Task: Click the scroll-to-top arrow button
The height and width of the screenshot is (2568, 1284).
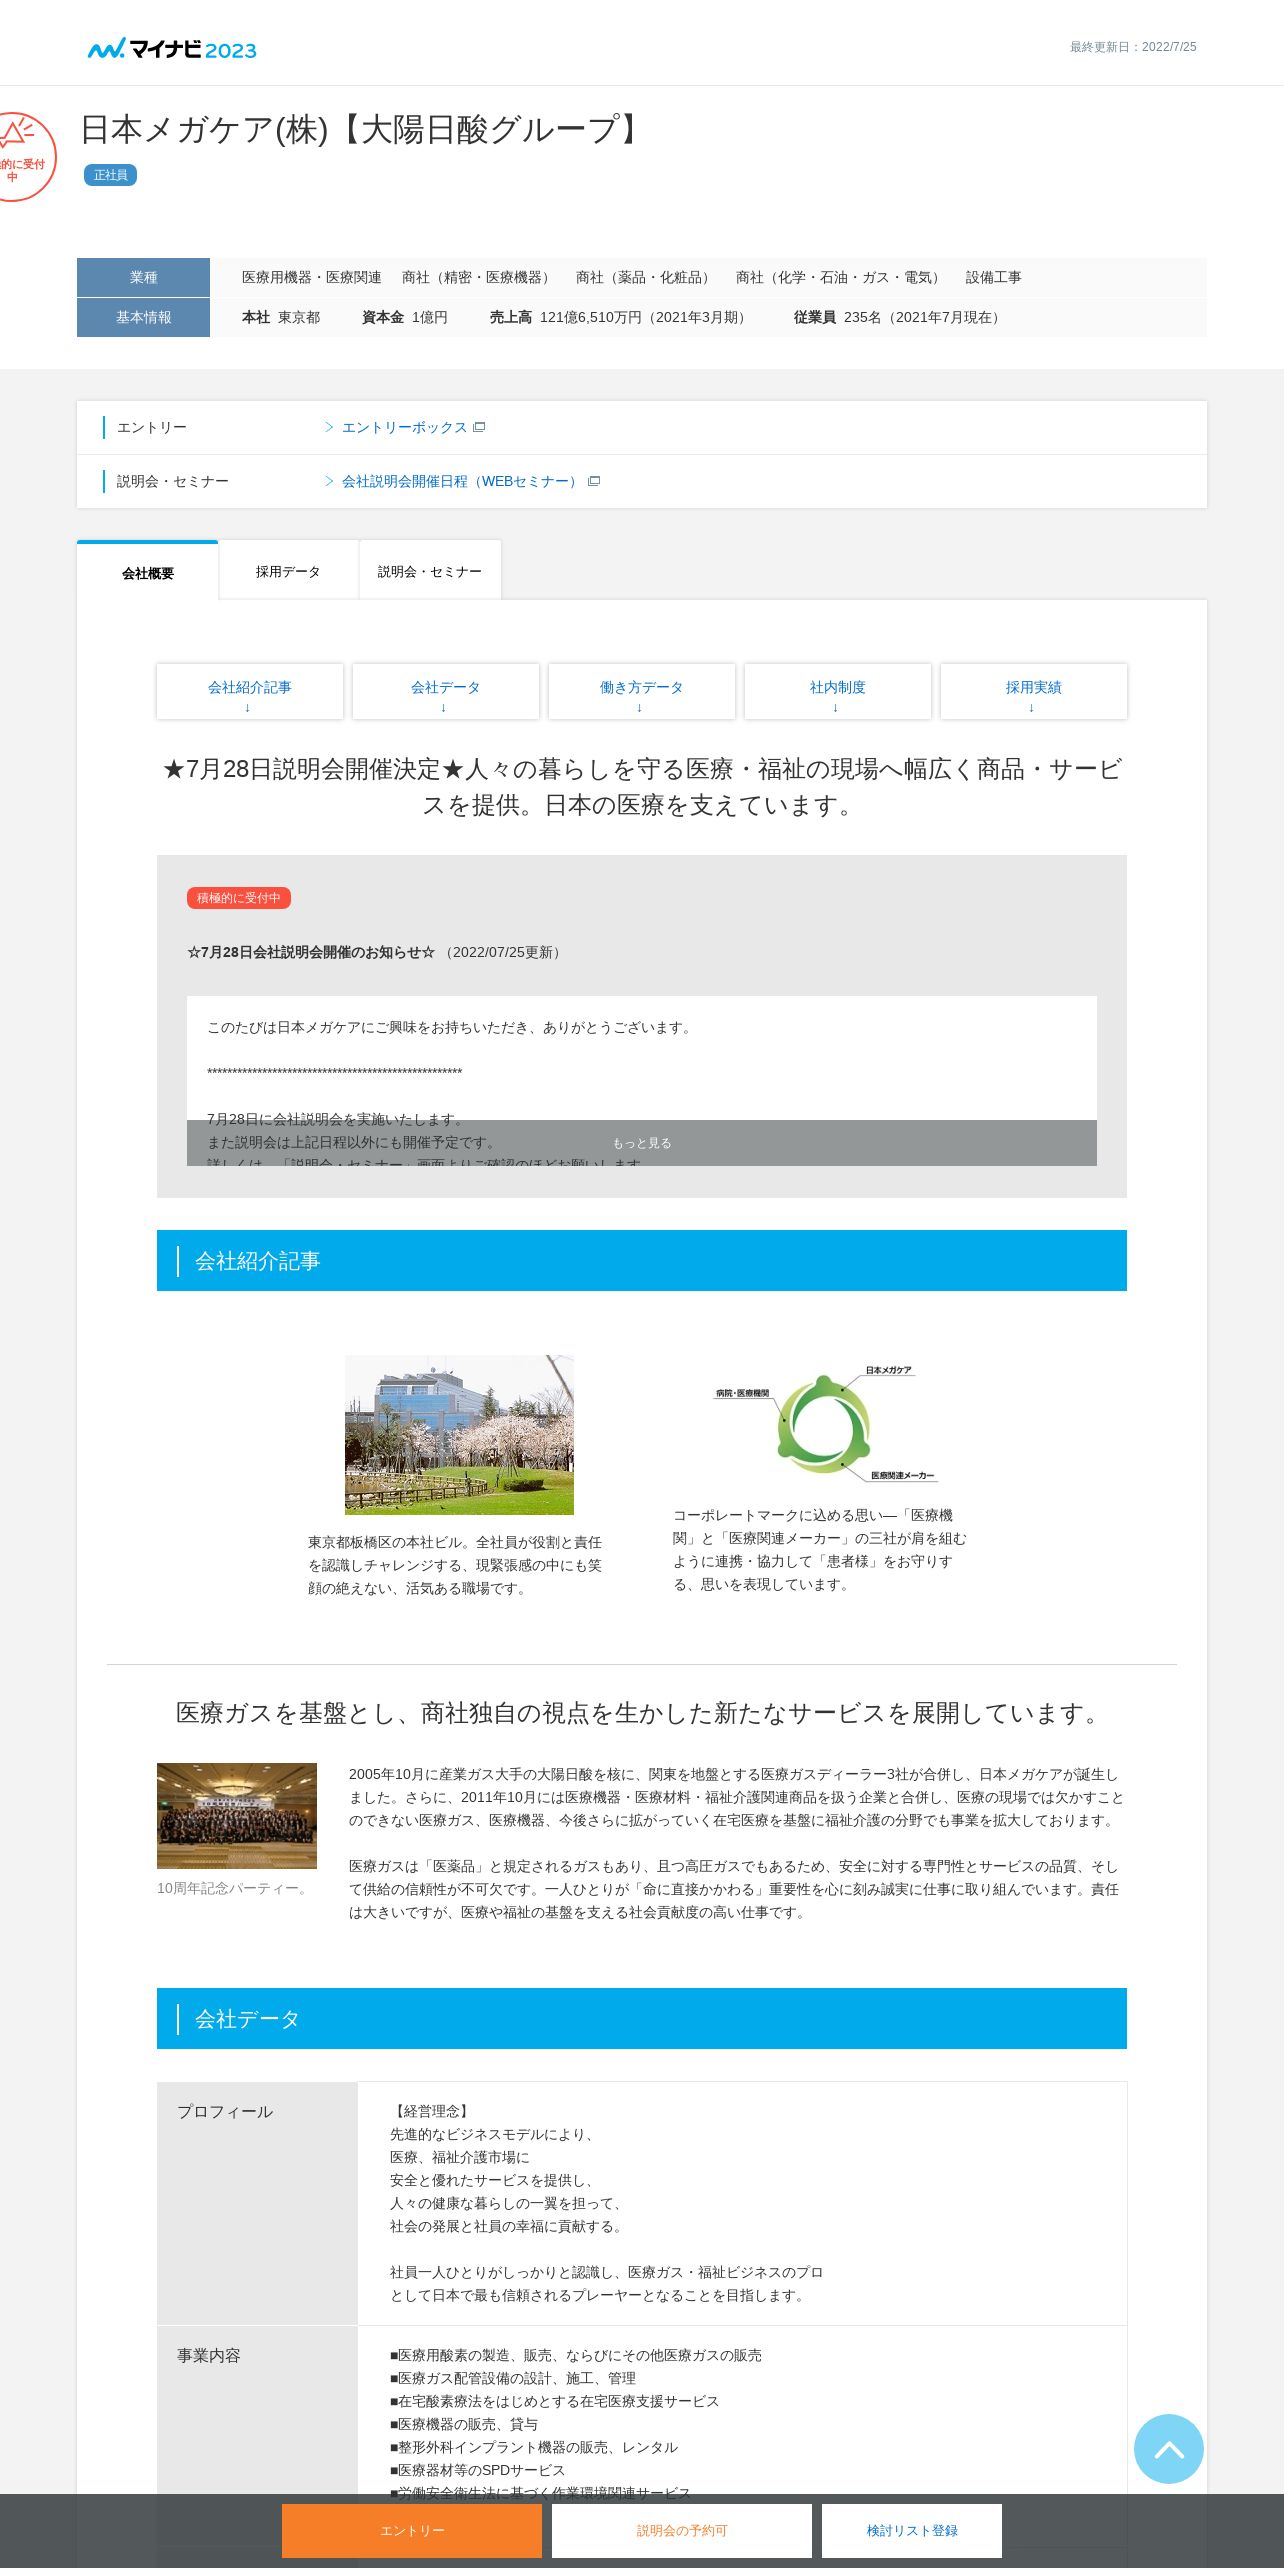Action: (x=1168, y=2448)
